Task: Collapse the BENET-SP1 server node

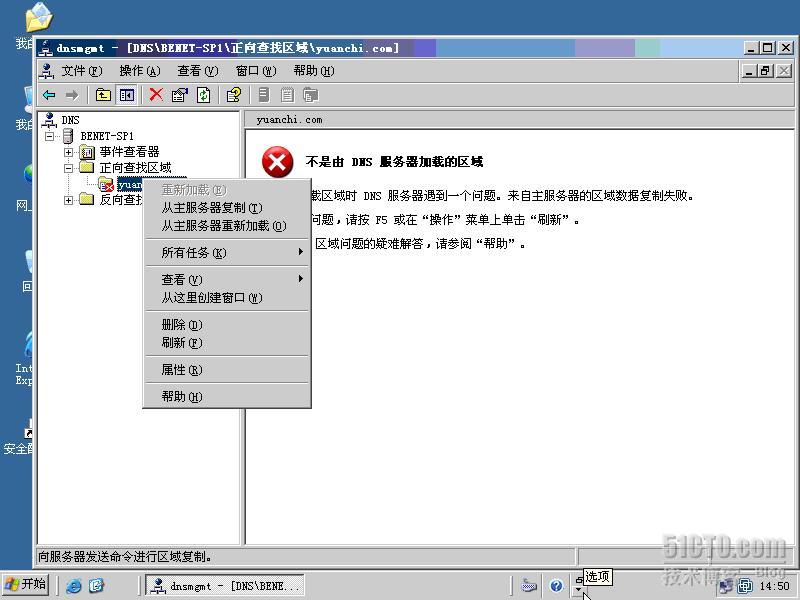Action: point(49,136)
